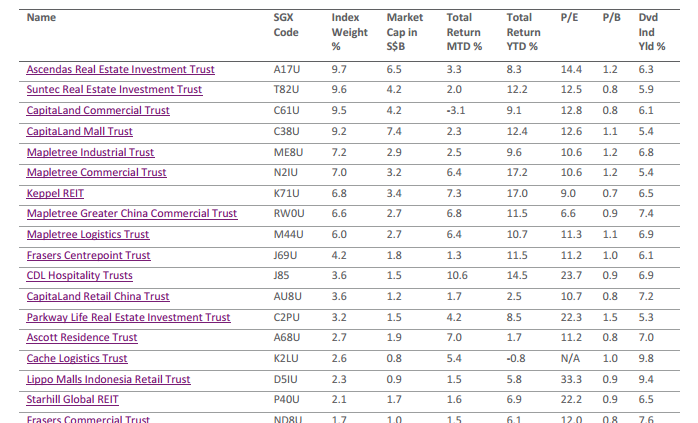Open CapitaLand Retail China Trust link

pos(98,296)
